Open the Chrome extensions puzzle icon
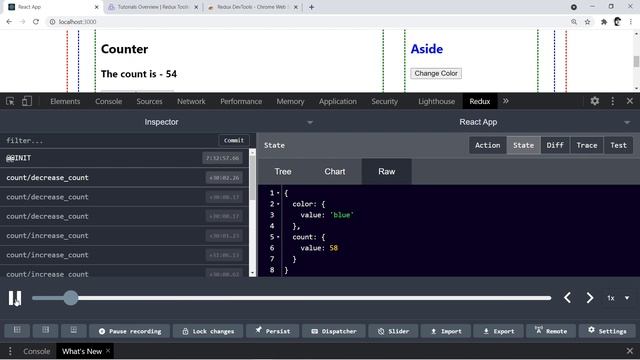 click(x=604, y=22)
